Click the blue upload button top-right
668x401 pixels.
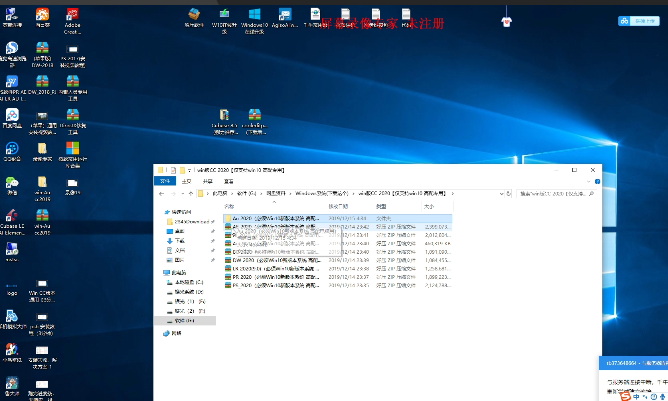[639, 21]
